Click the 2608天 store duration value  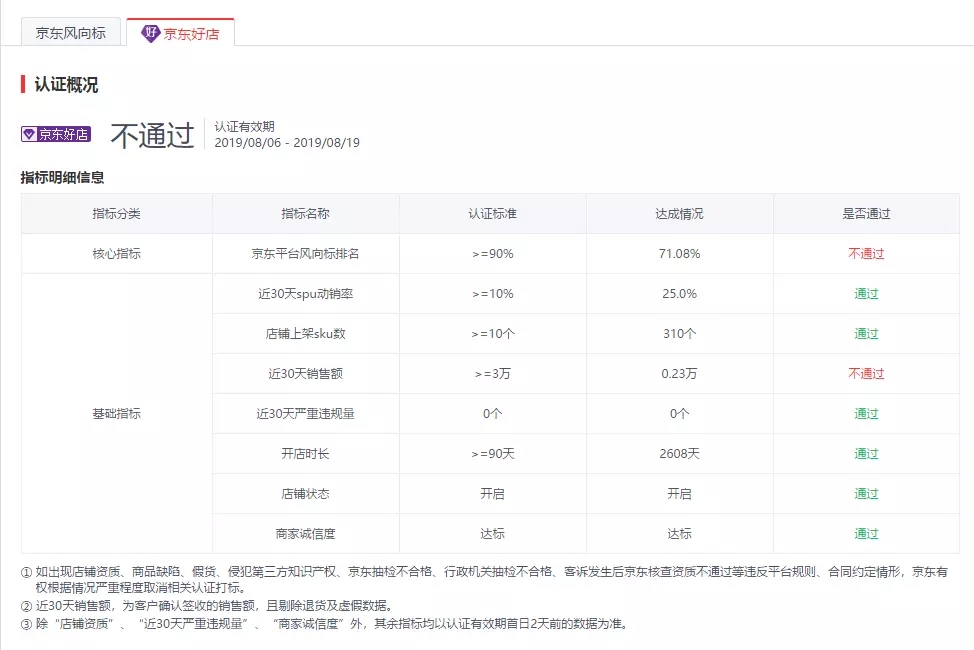pos(679,454)
